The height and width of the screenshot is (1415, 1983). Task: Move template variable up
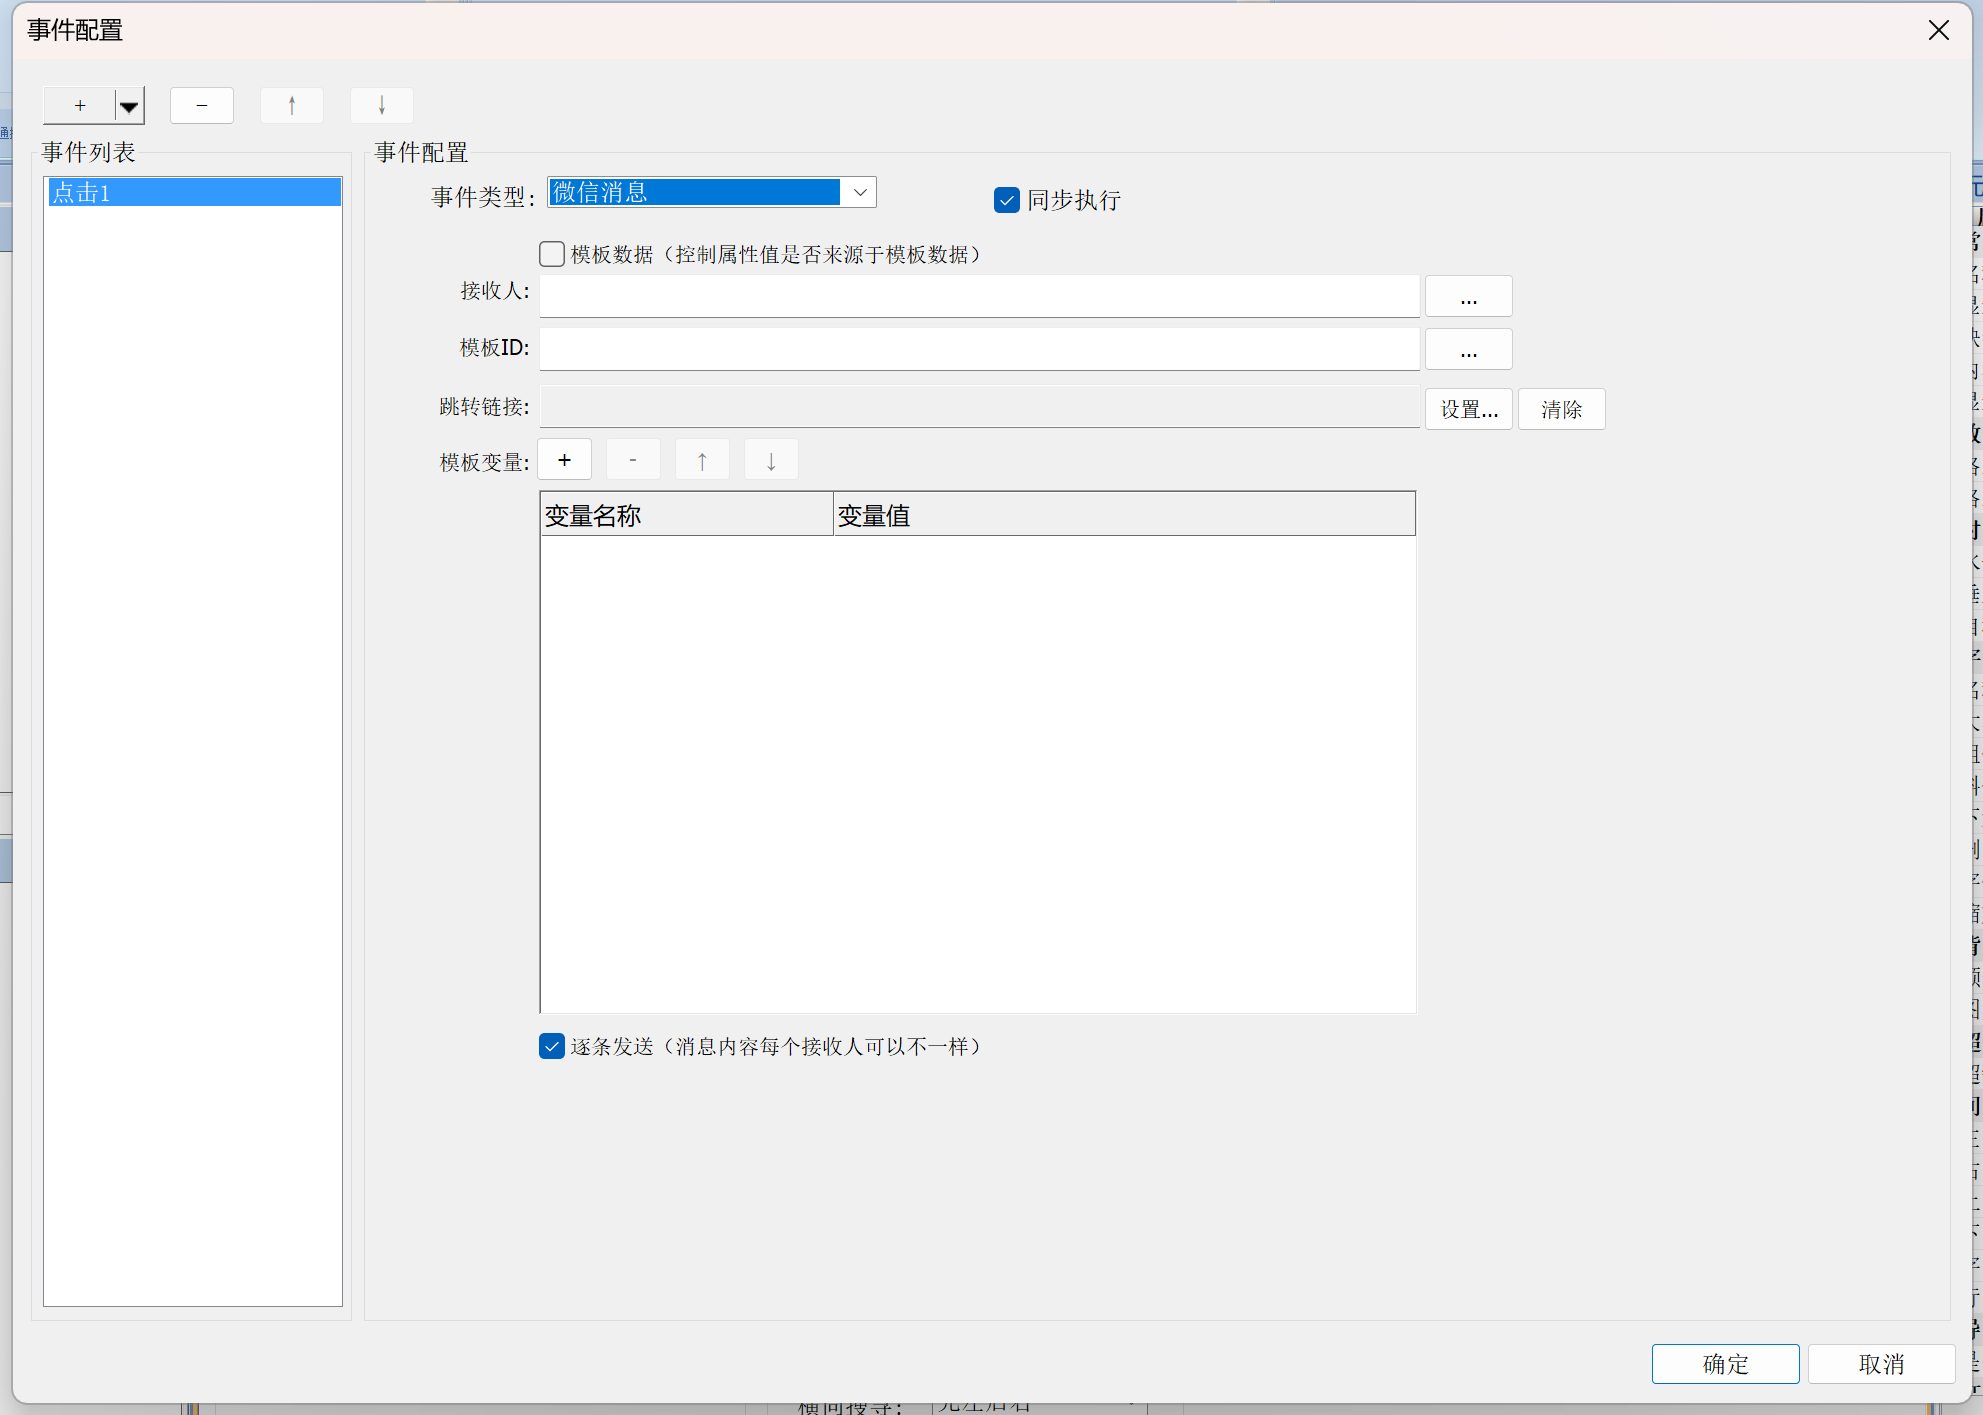click(702, 460)
